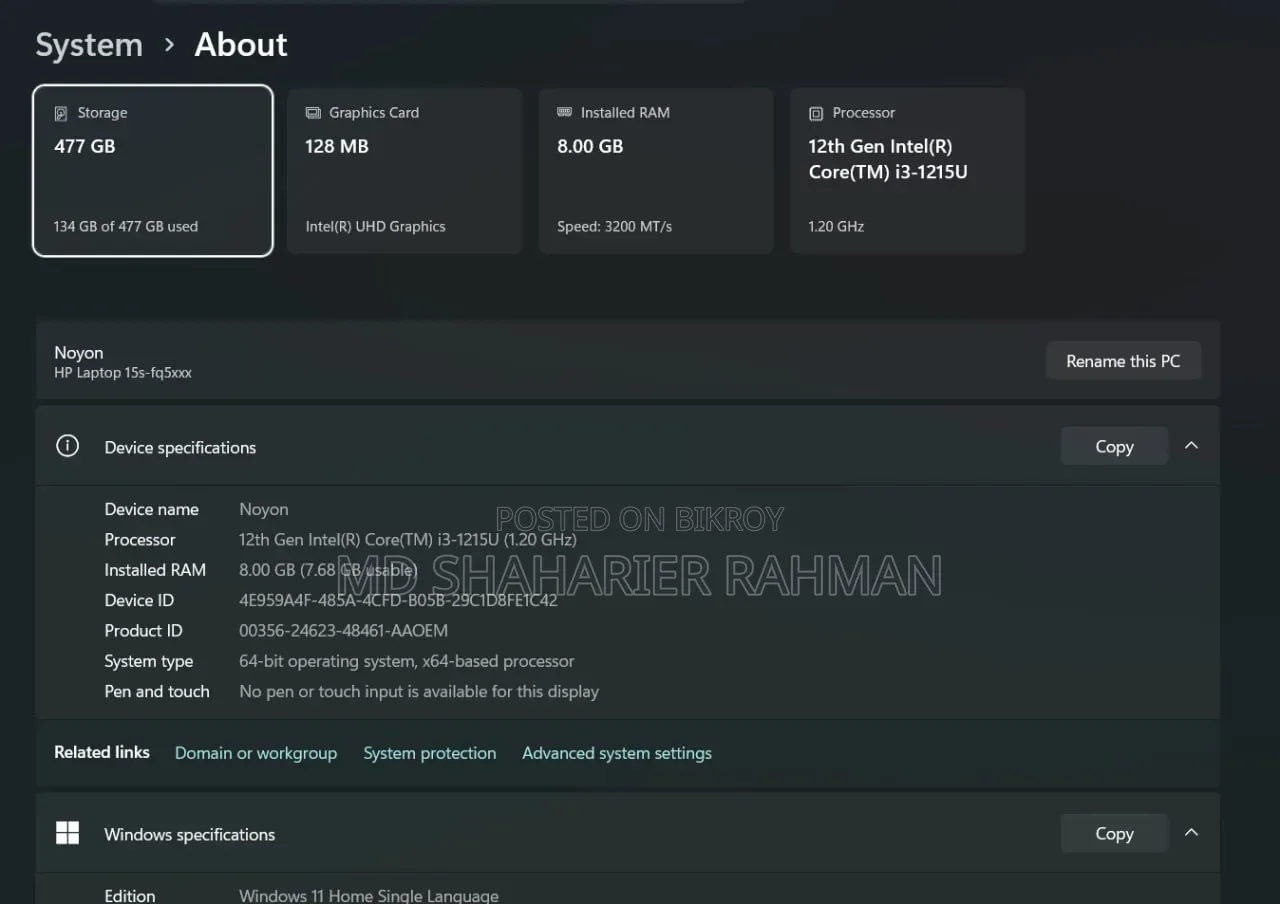The height and width of the screenshot is (904, 1280).
Task: Click the Related links label
Action: pos(102,752)
